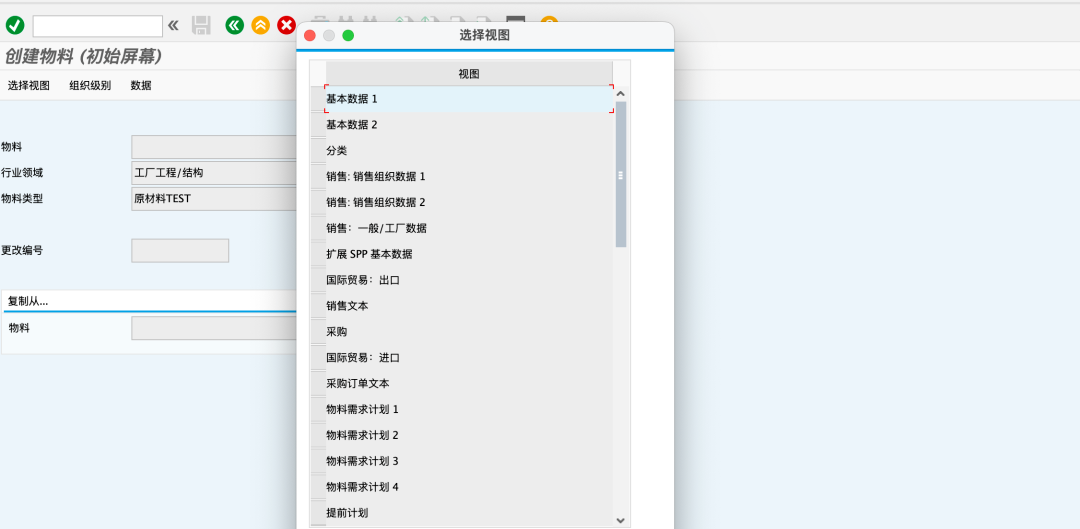Click the 数据 toolbar button
1080x529 pixels.
coord(141,86)
